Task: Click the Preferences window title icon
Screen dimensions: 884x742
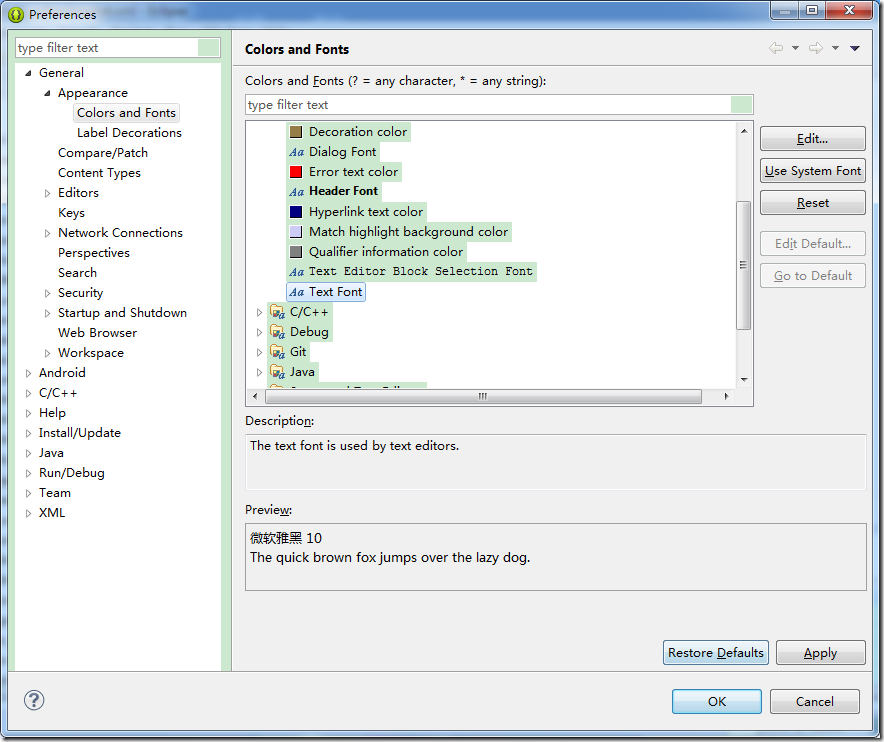Action: pos(16,15)
